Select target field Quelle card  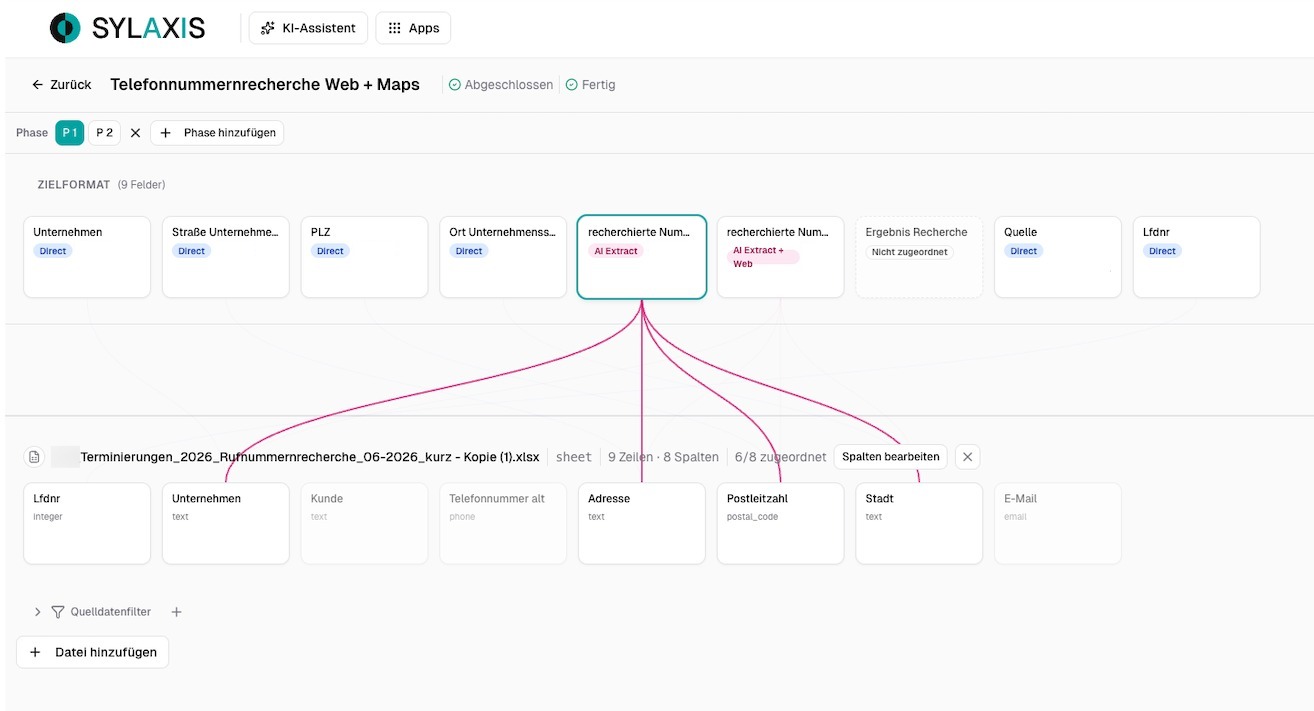tap(1058, 257)
